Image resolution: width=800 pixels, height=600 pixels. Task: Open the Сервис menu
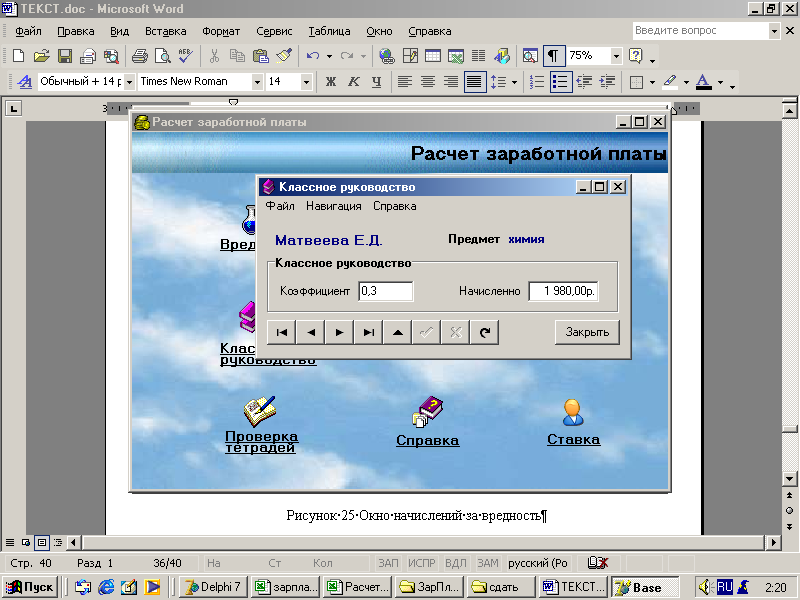click(x=274, y=31)
